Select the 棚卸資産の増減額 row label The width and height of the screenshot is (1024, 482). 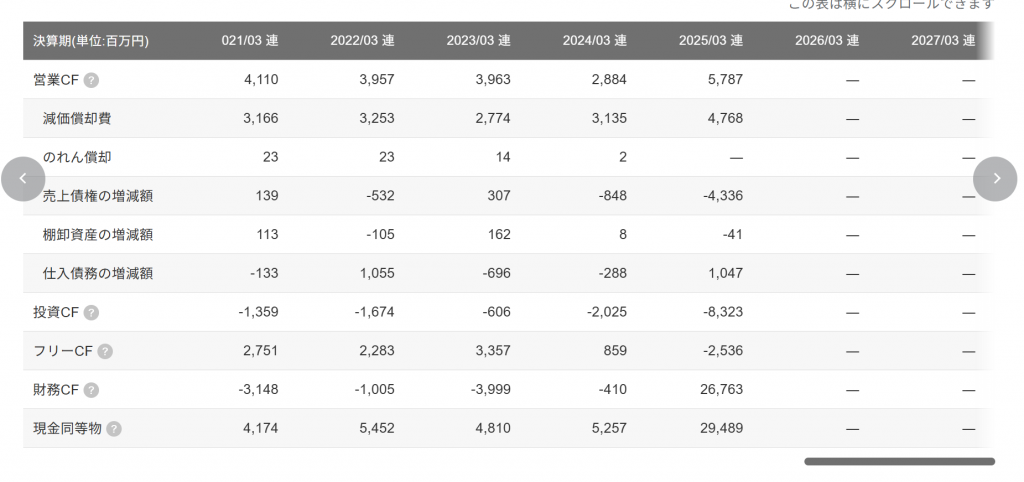[98, 235]
